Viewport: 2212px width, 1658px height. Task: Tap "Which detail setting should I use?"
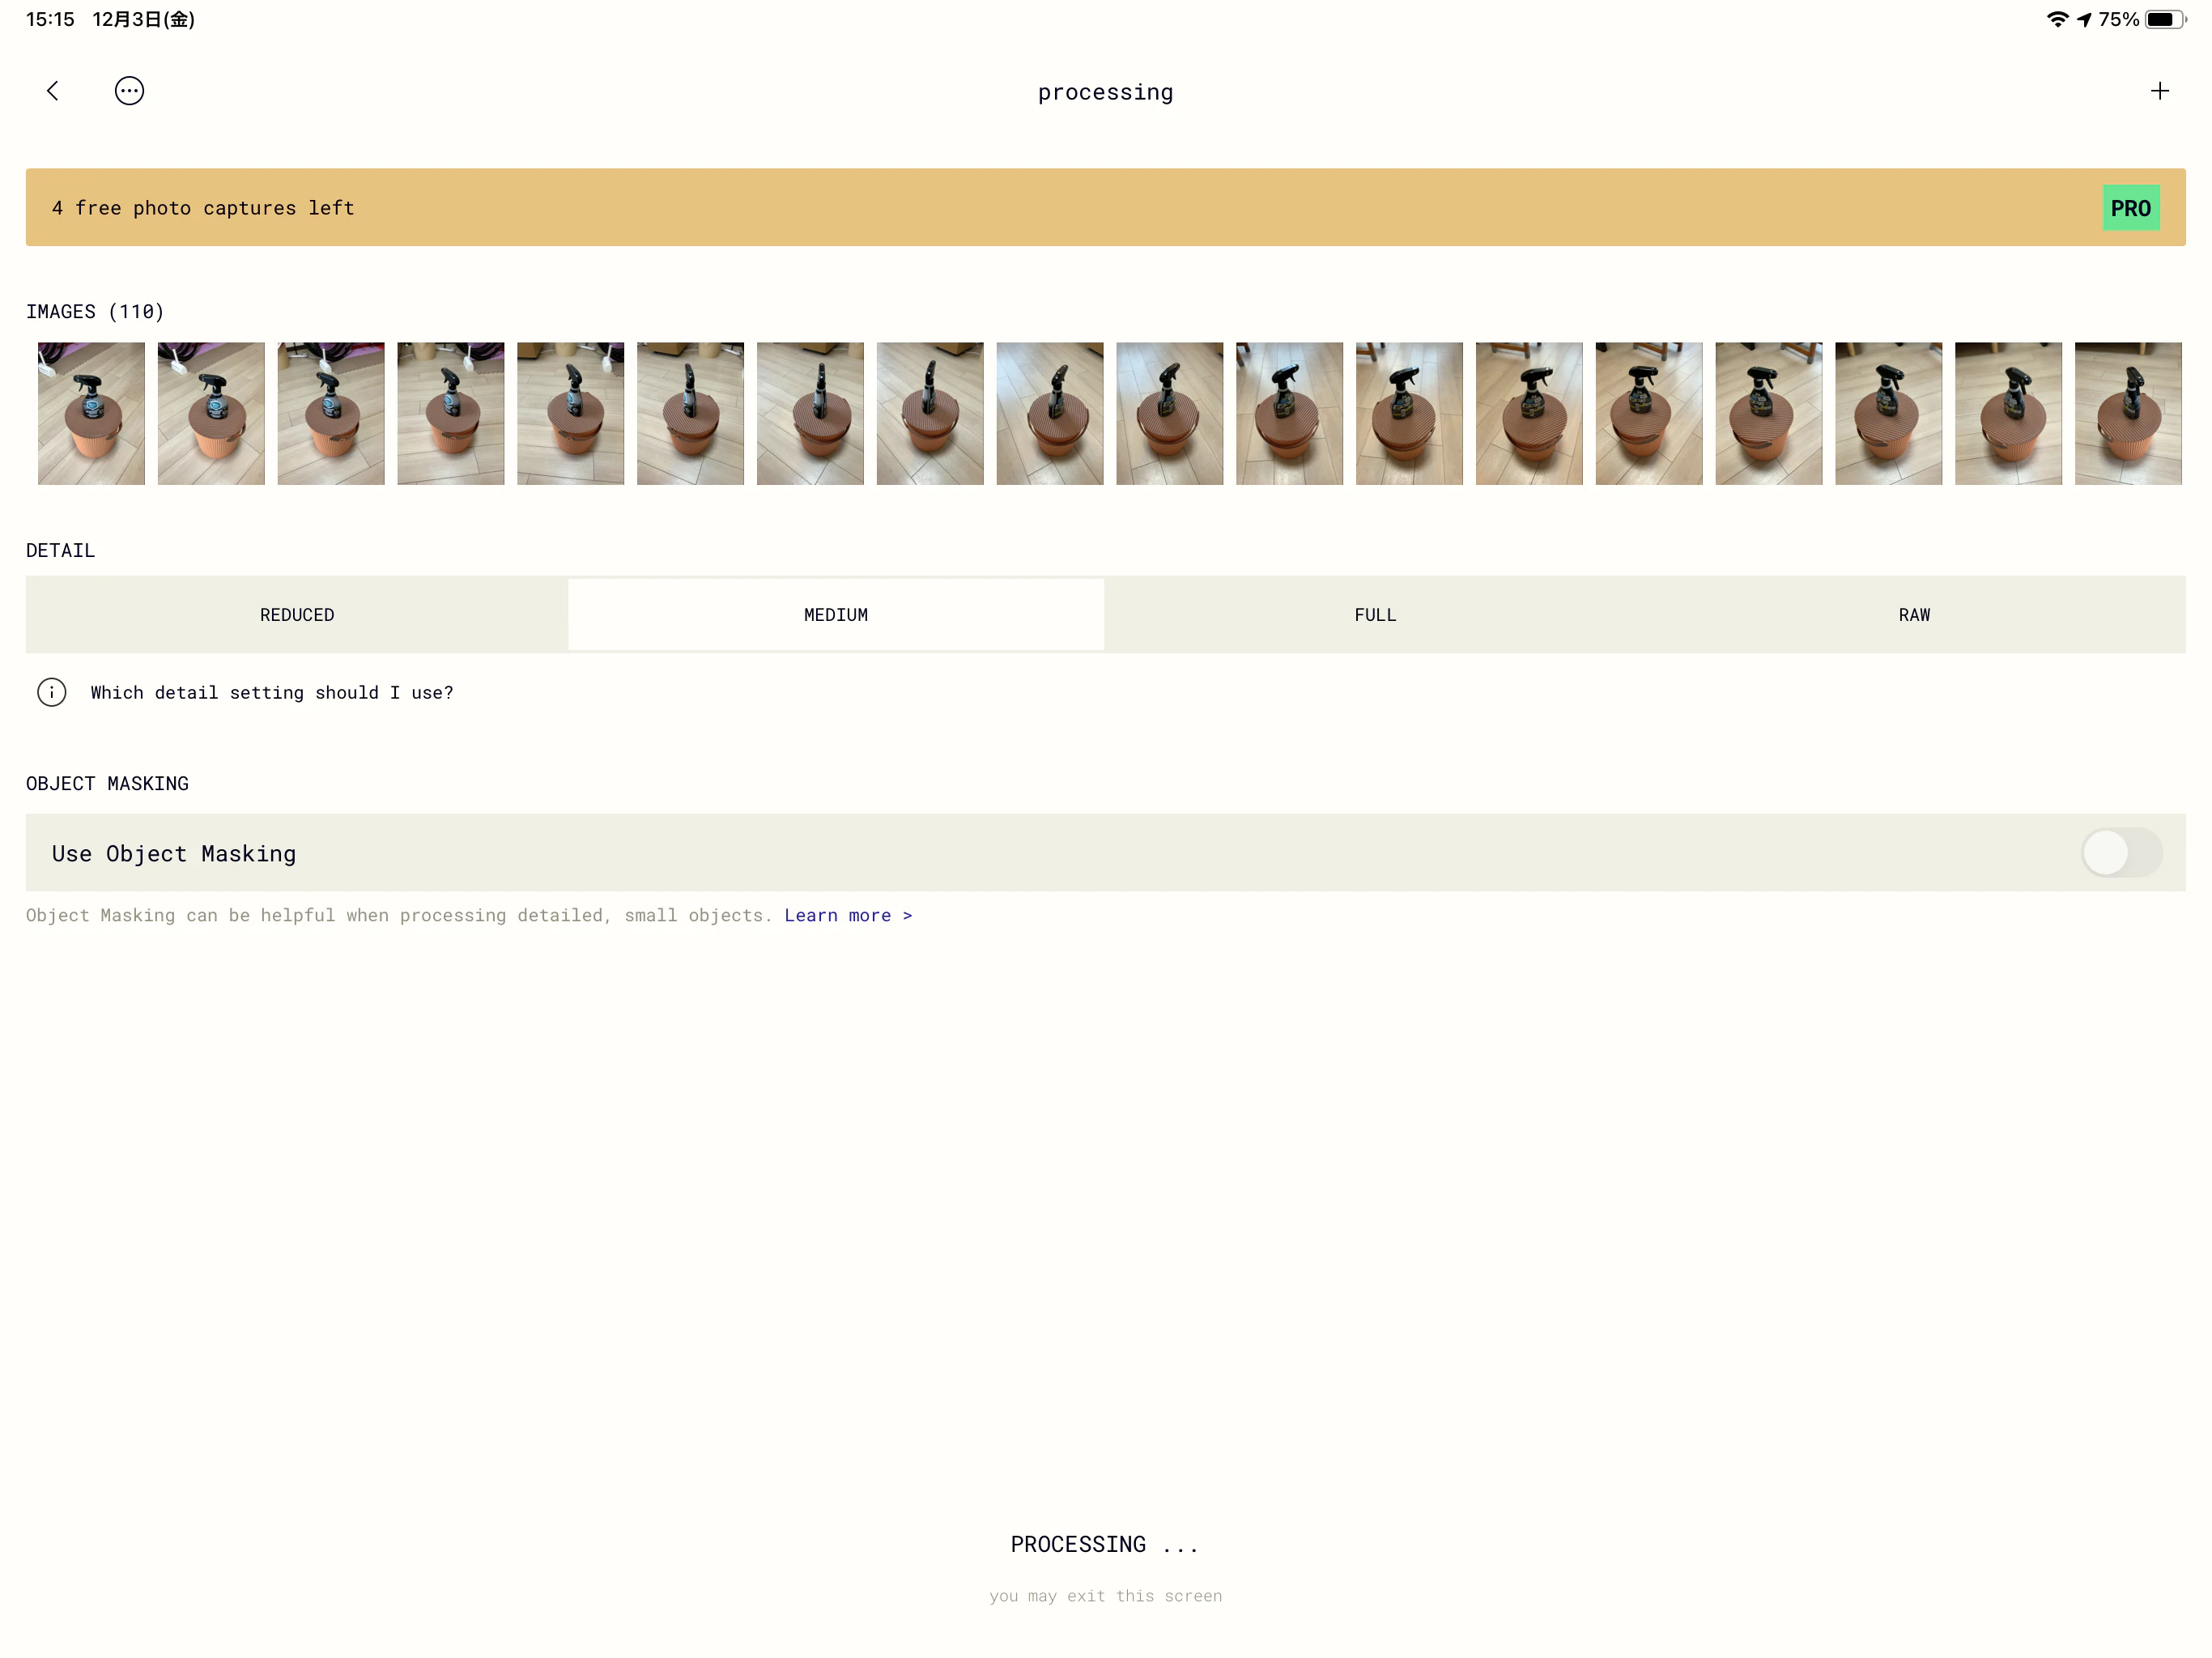[x=272, y=692]
